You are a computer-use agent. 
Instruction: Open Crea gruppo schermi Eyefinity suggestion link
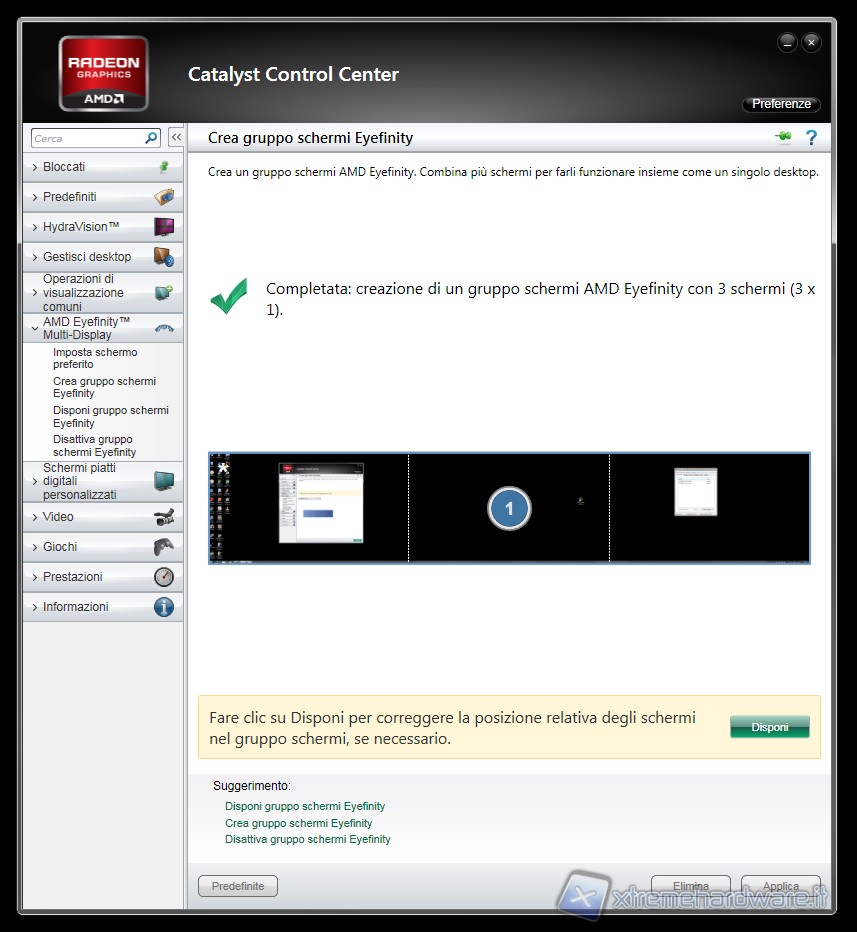coord(298,823)
